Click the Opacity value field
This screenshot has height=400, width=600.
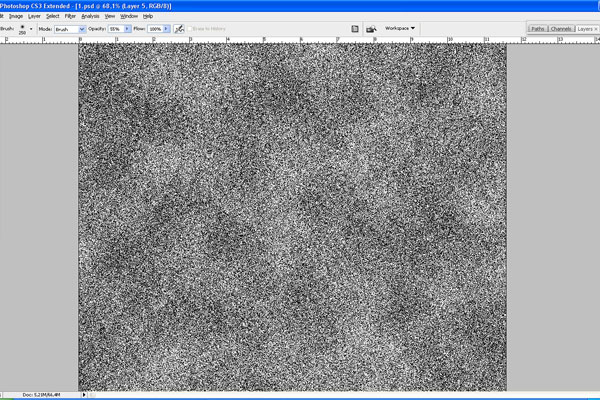click(115, 29)
